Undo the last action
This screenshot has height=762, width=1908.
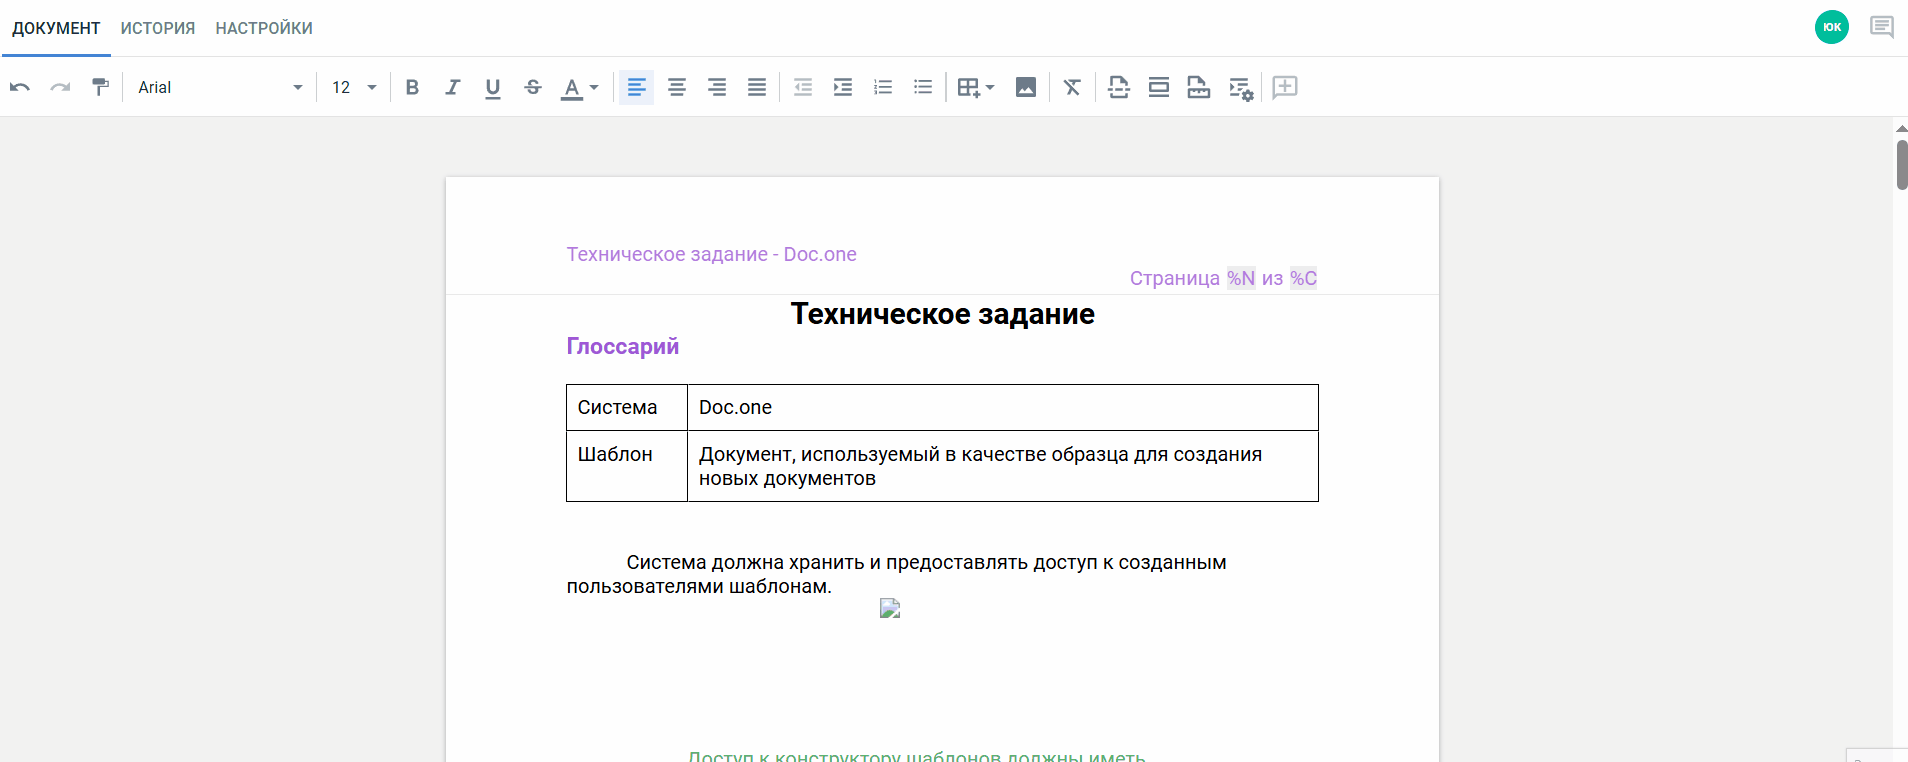tap(20, 87)
